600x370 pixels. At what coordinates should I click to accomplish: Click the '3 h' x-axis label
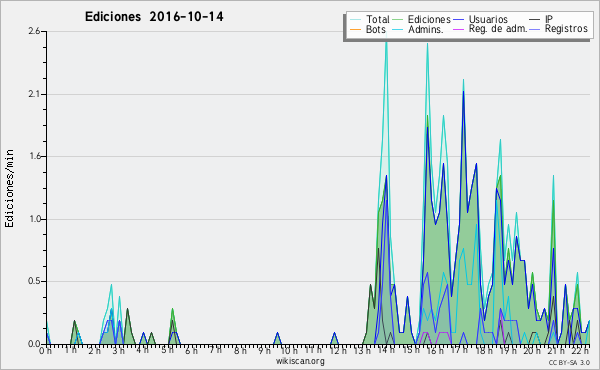(119, 350)
